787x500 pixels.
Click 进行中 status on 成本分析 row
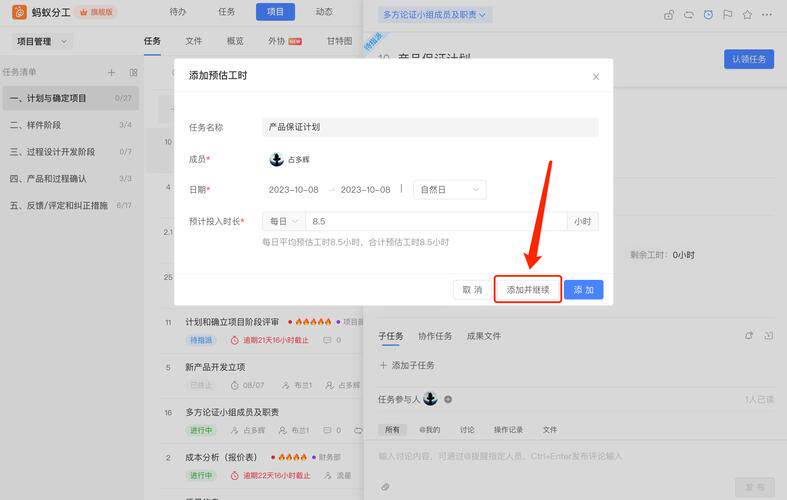click(201, 475)
